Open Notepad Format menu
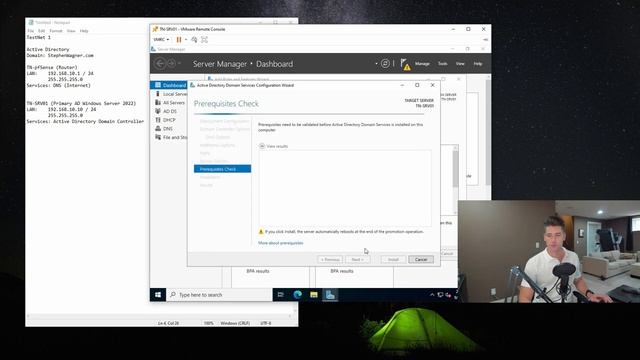Screen dimensions: 640x360 pos(56,31)
